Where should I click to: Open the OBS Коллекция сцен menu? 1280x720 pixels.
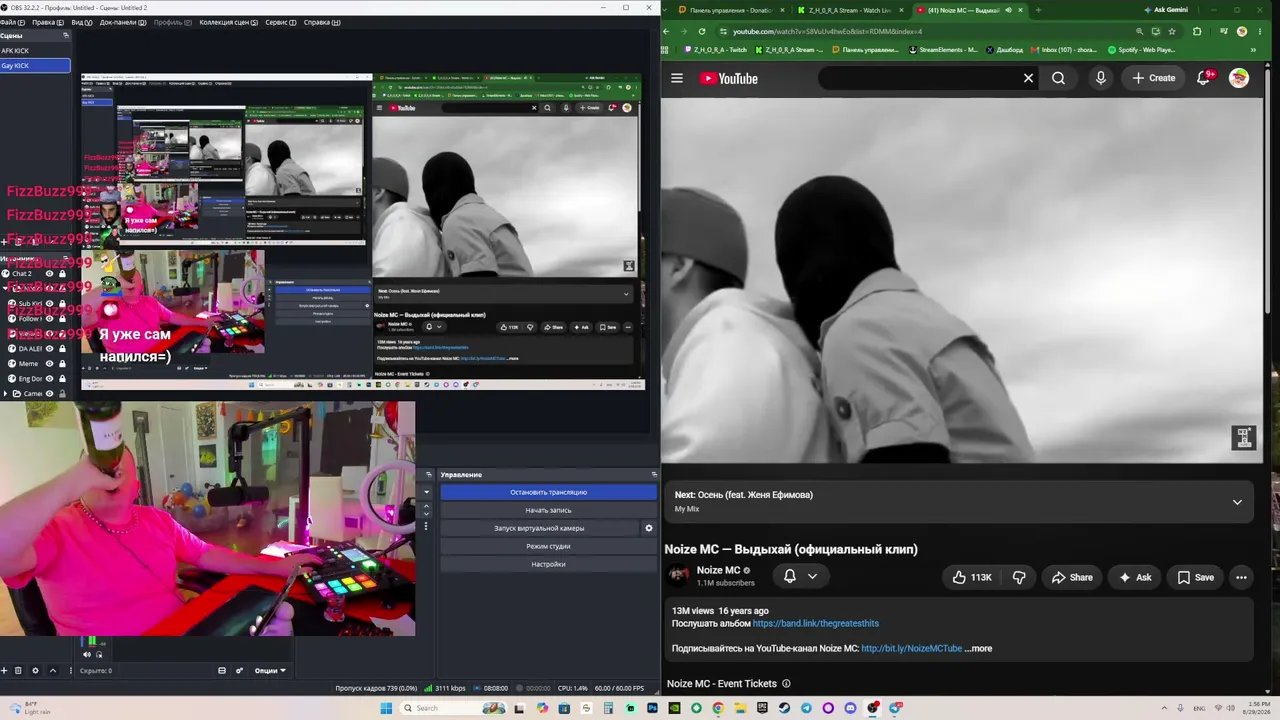[x=229, y=22]
